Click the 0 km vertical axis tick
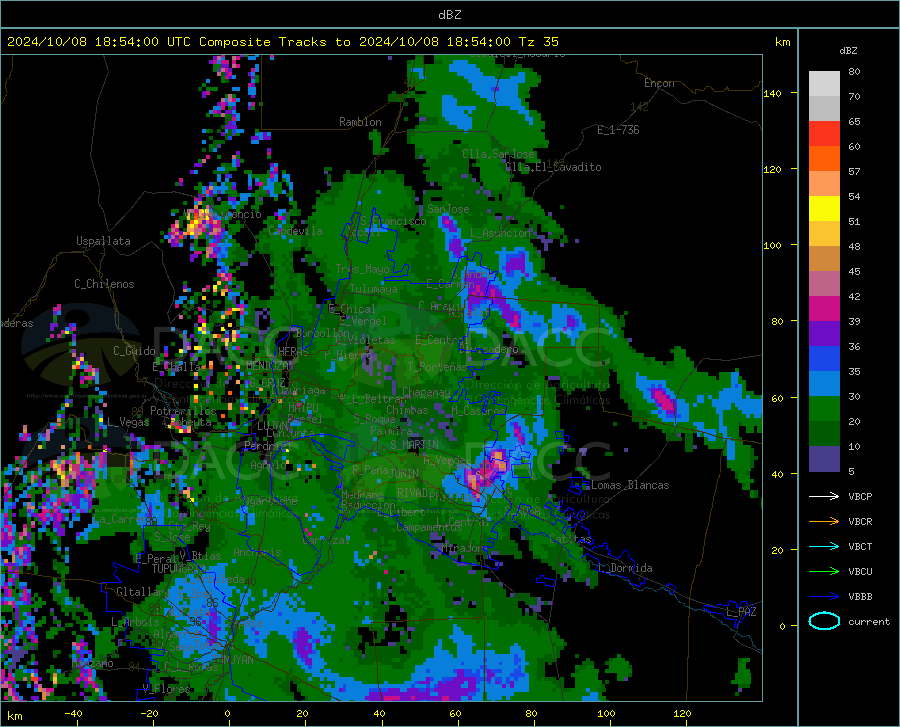Screen dimensions: 900x727 [x=782, y=626]
